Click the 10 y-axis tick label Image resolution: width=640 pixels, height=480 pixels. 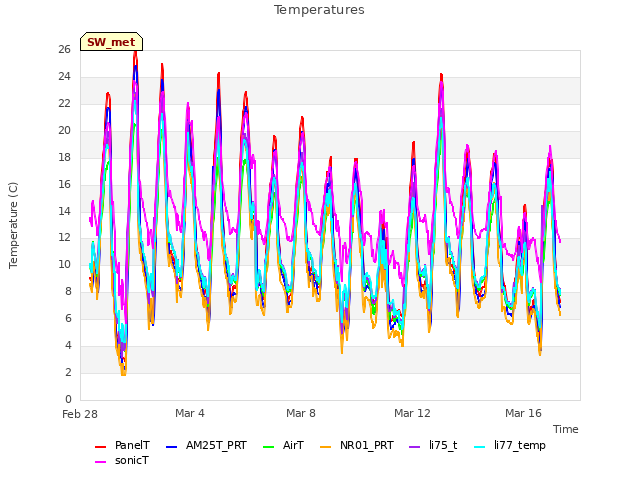[x=64, y=265]
